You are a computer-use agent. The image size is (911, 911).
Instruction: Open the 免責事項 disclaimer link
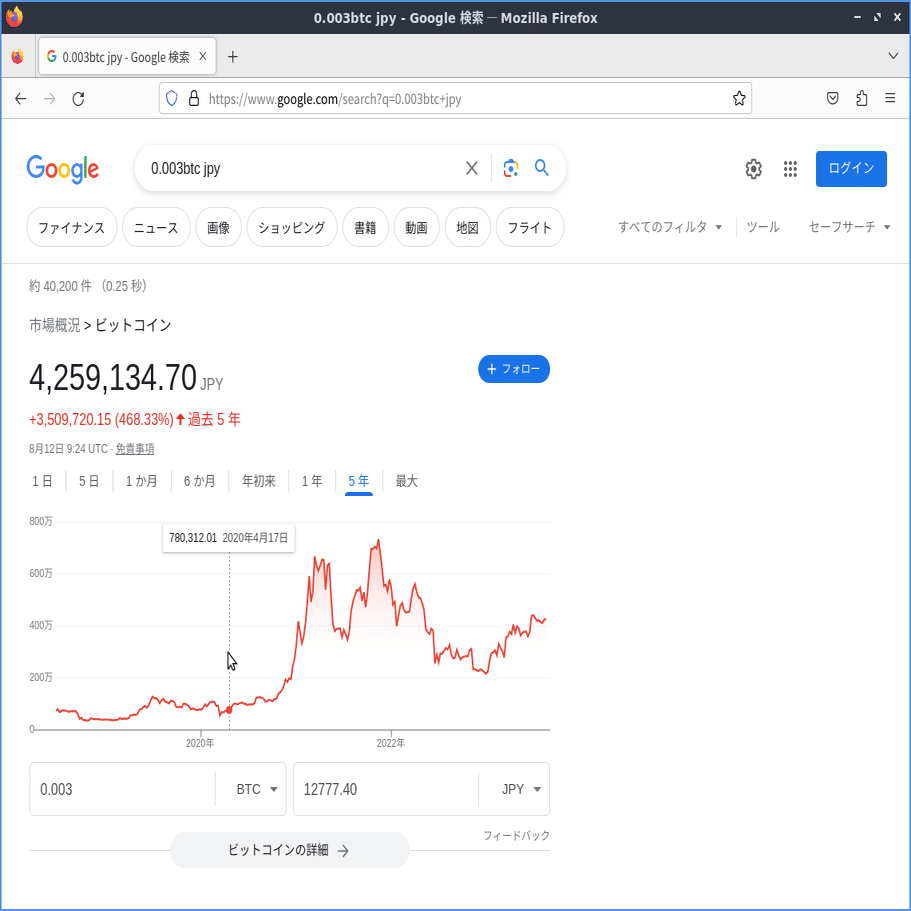[135, 449]
